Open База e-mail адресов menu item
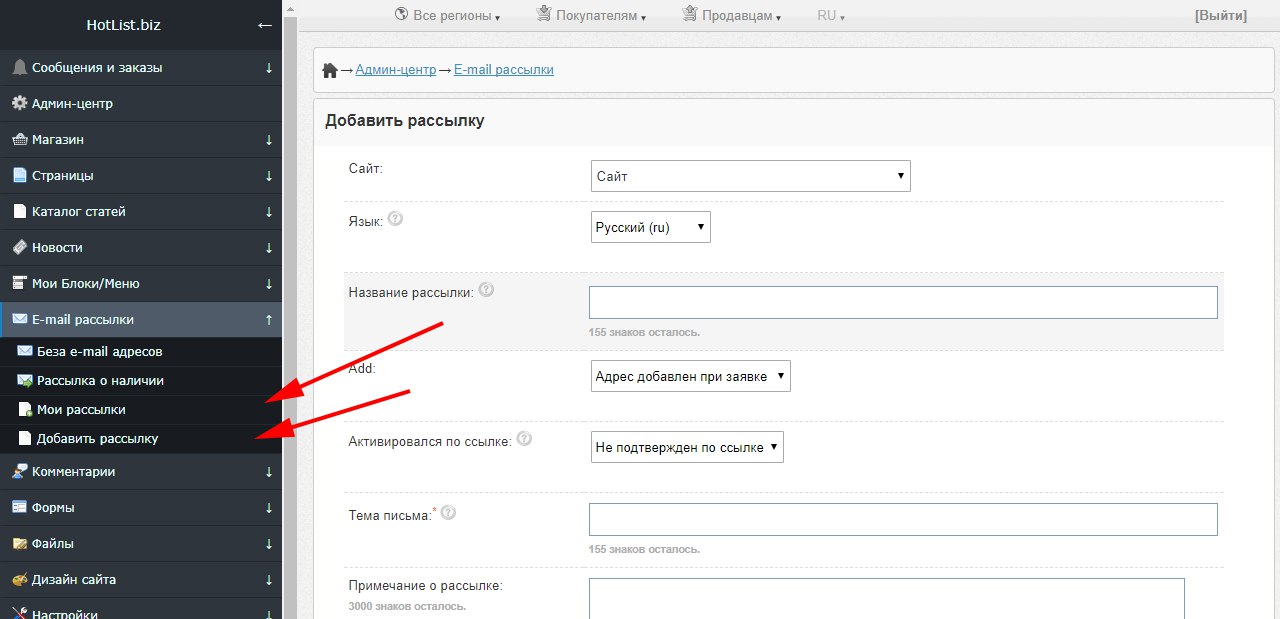Image resolution: width=1280 pixels, height=619 pixels. [x=99, y=352]
